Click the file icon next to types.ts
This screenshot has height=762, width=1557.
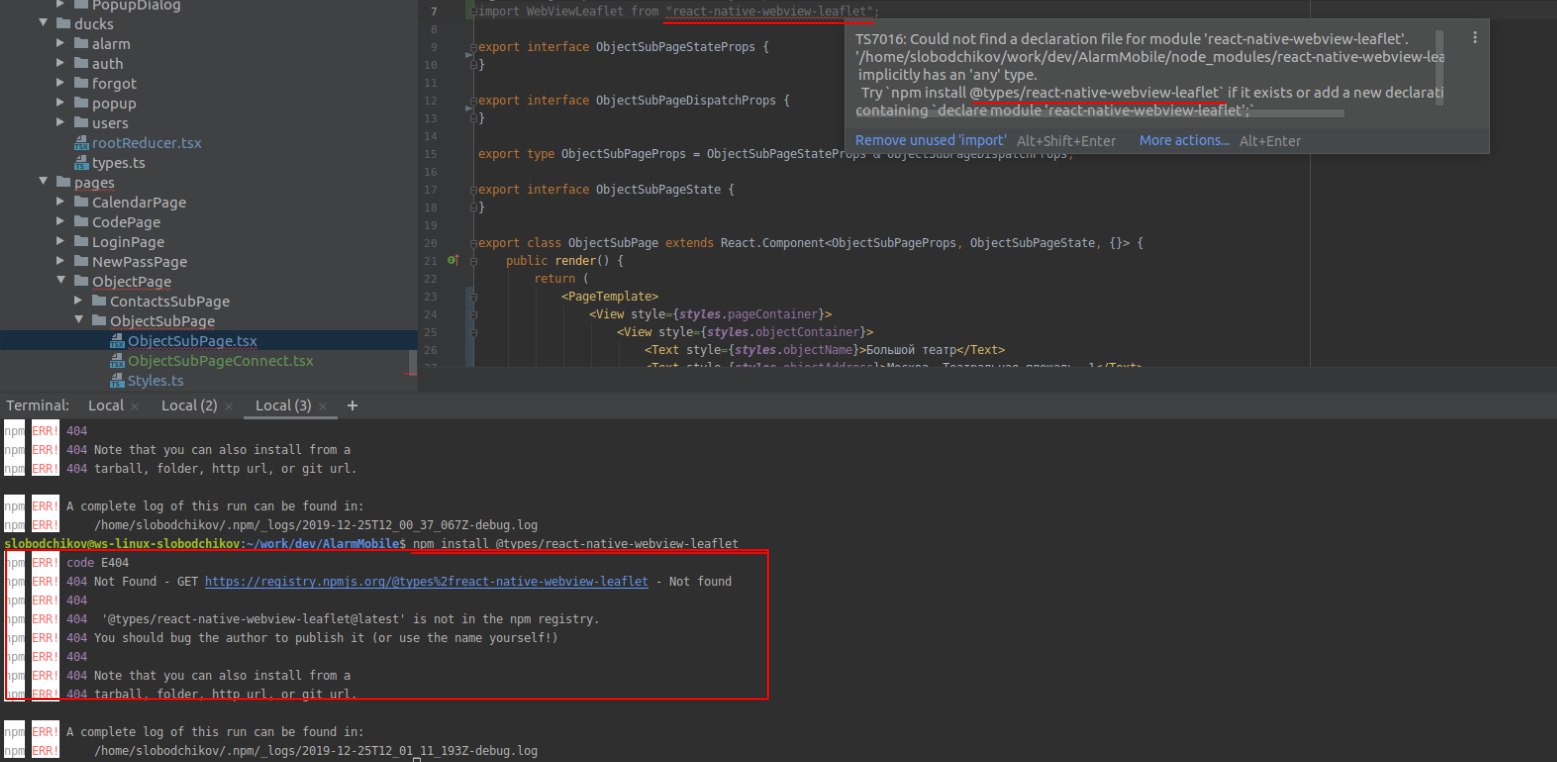81,163
